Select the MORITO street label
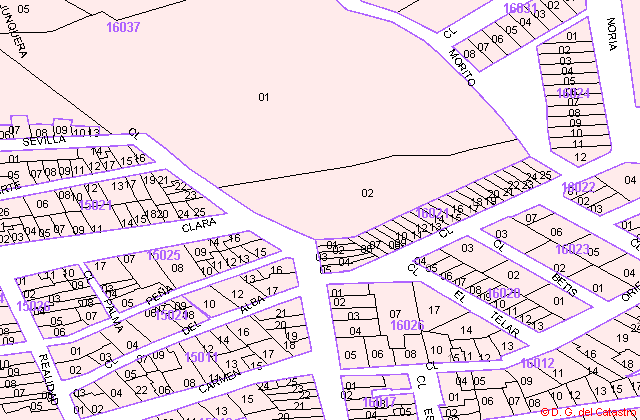640x420 pixels. tap(462, 67)
